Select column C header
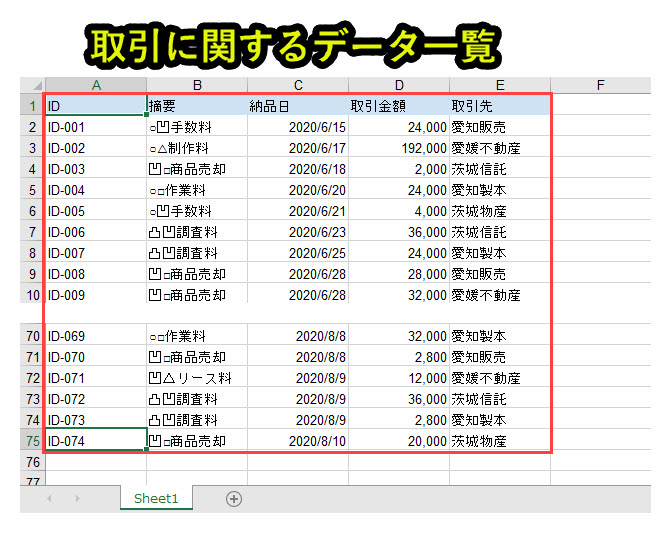This screenshot has height=533, width=671. pos(298,85)
